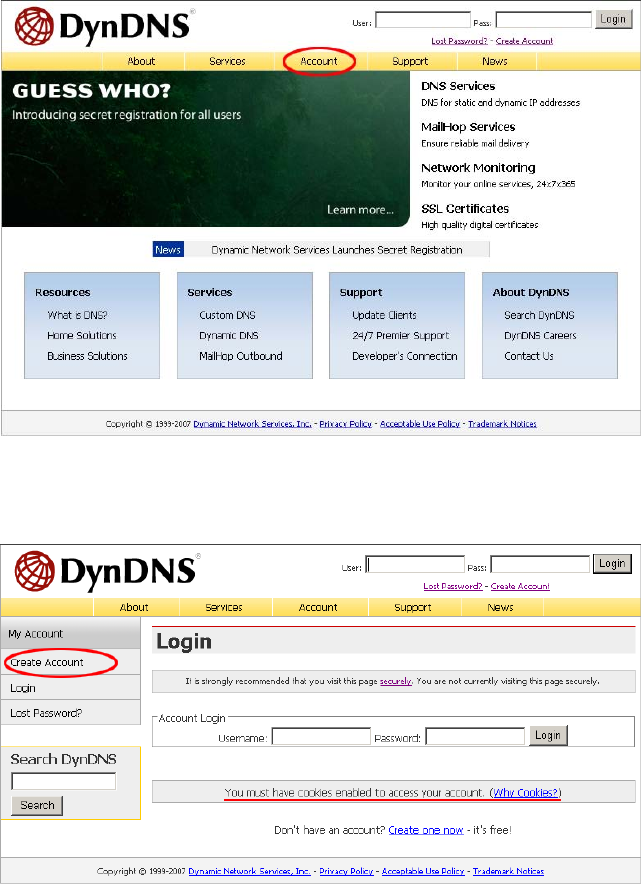Select circled Create Account in the left sidebar
The height and width of the screenshot is (884, 641).
[70, 662]
